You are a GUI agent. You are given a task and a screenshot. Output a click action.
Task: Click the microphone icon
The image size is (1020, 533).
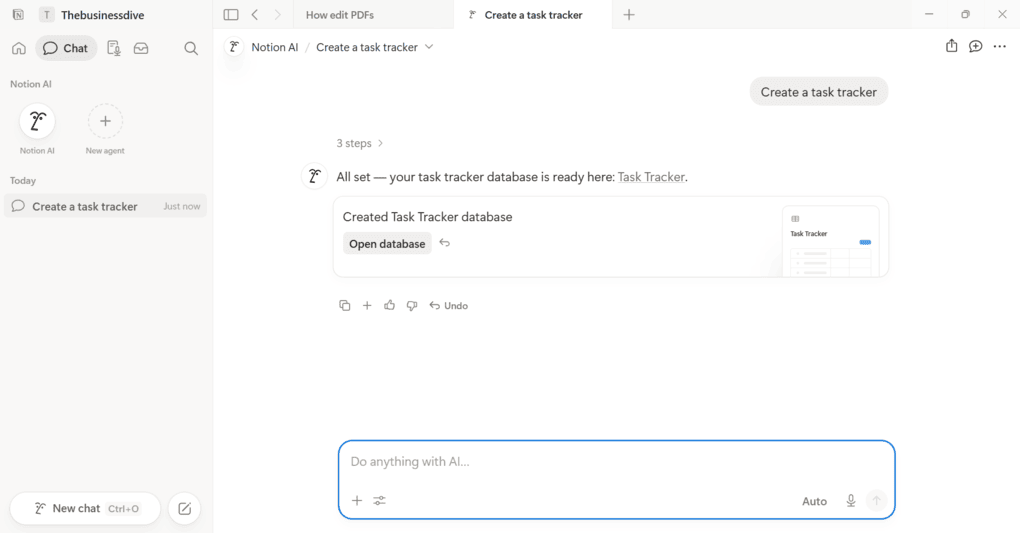[851, 500]
